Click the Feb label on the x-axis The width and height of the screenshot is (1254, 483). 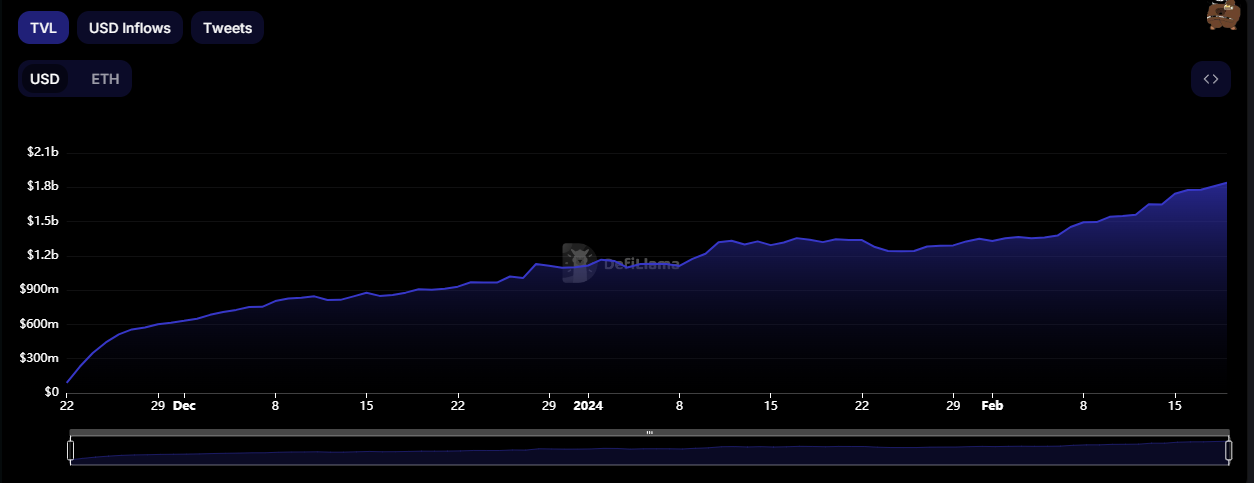[x=991, y=406]
